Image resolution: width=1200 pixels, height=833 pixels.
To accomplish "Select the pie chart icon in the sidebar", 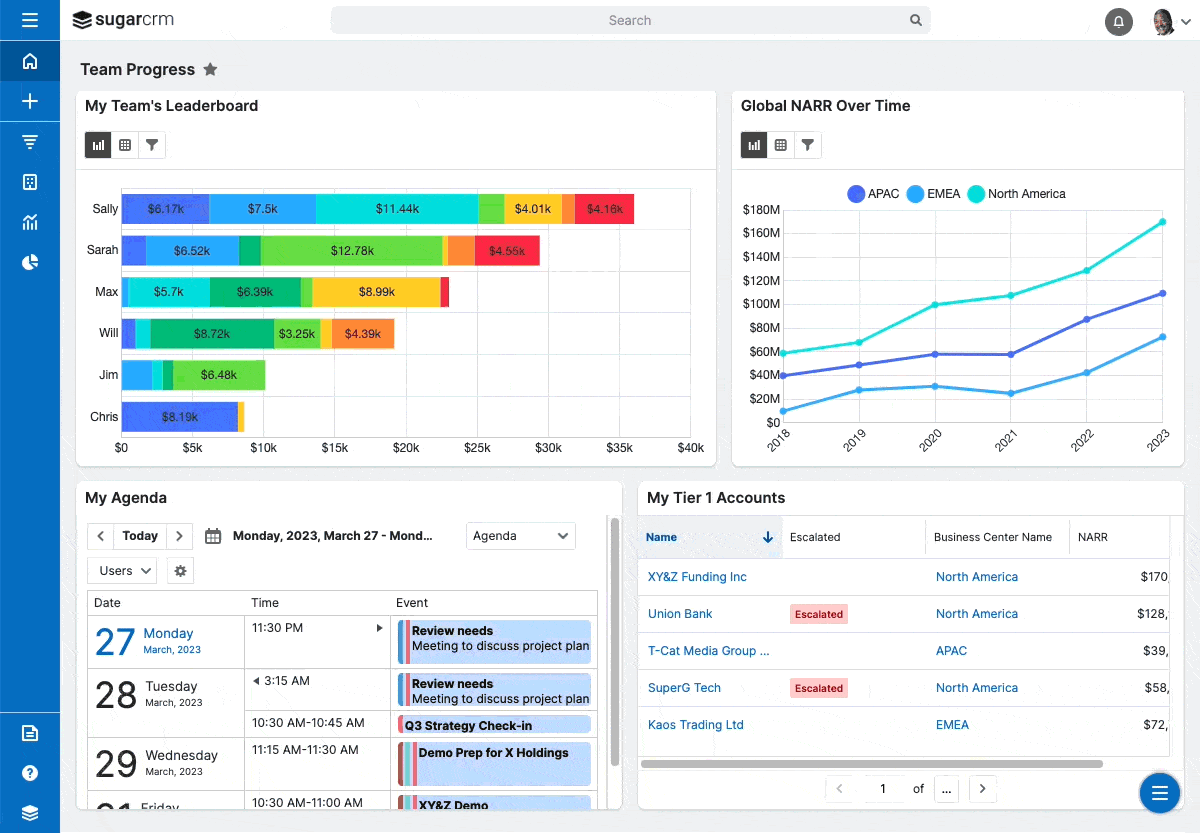I will (30, 262).
